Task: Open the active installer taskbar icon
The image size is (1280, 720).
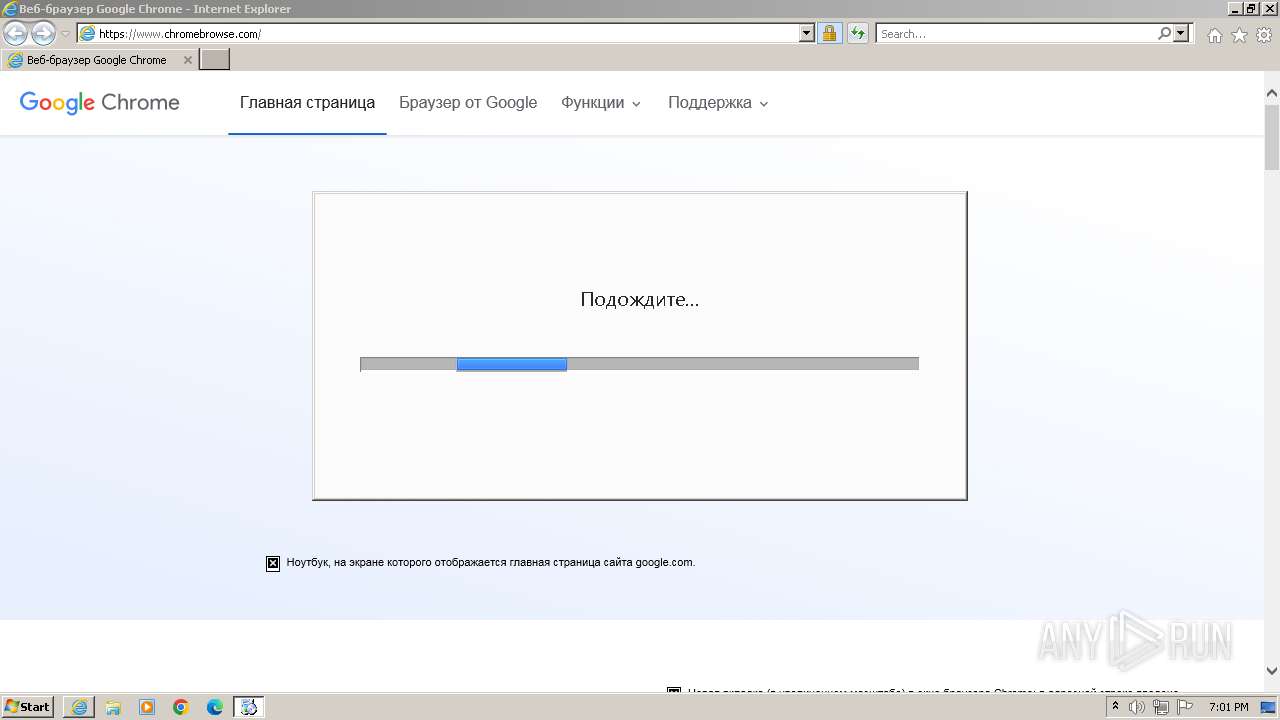Action: point(249,707)
